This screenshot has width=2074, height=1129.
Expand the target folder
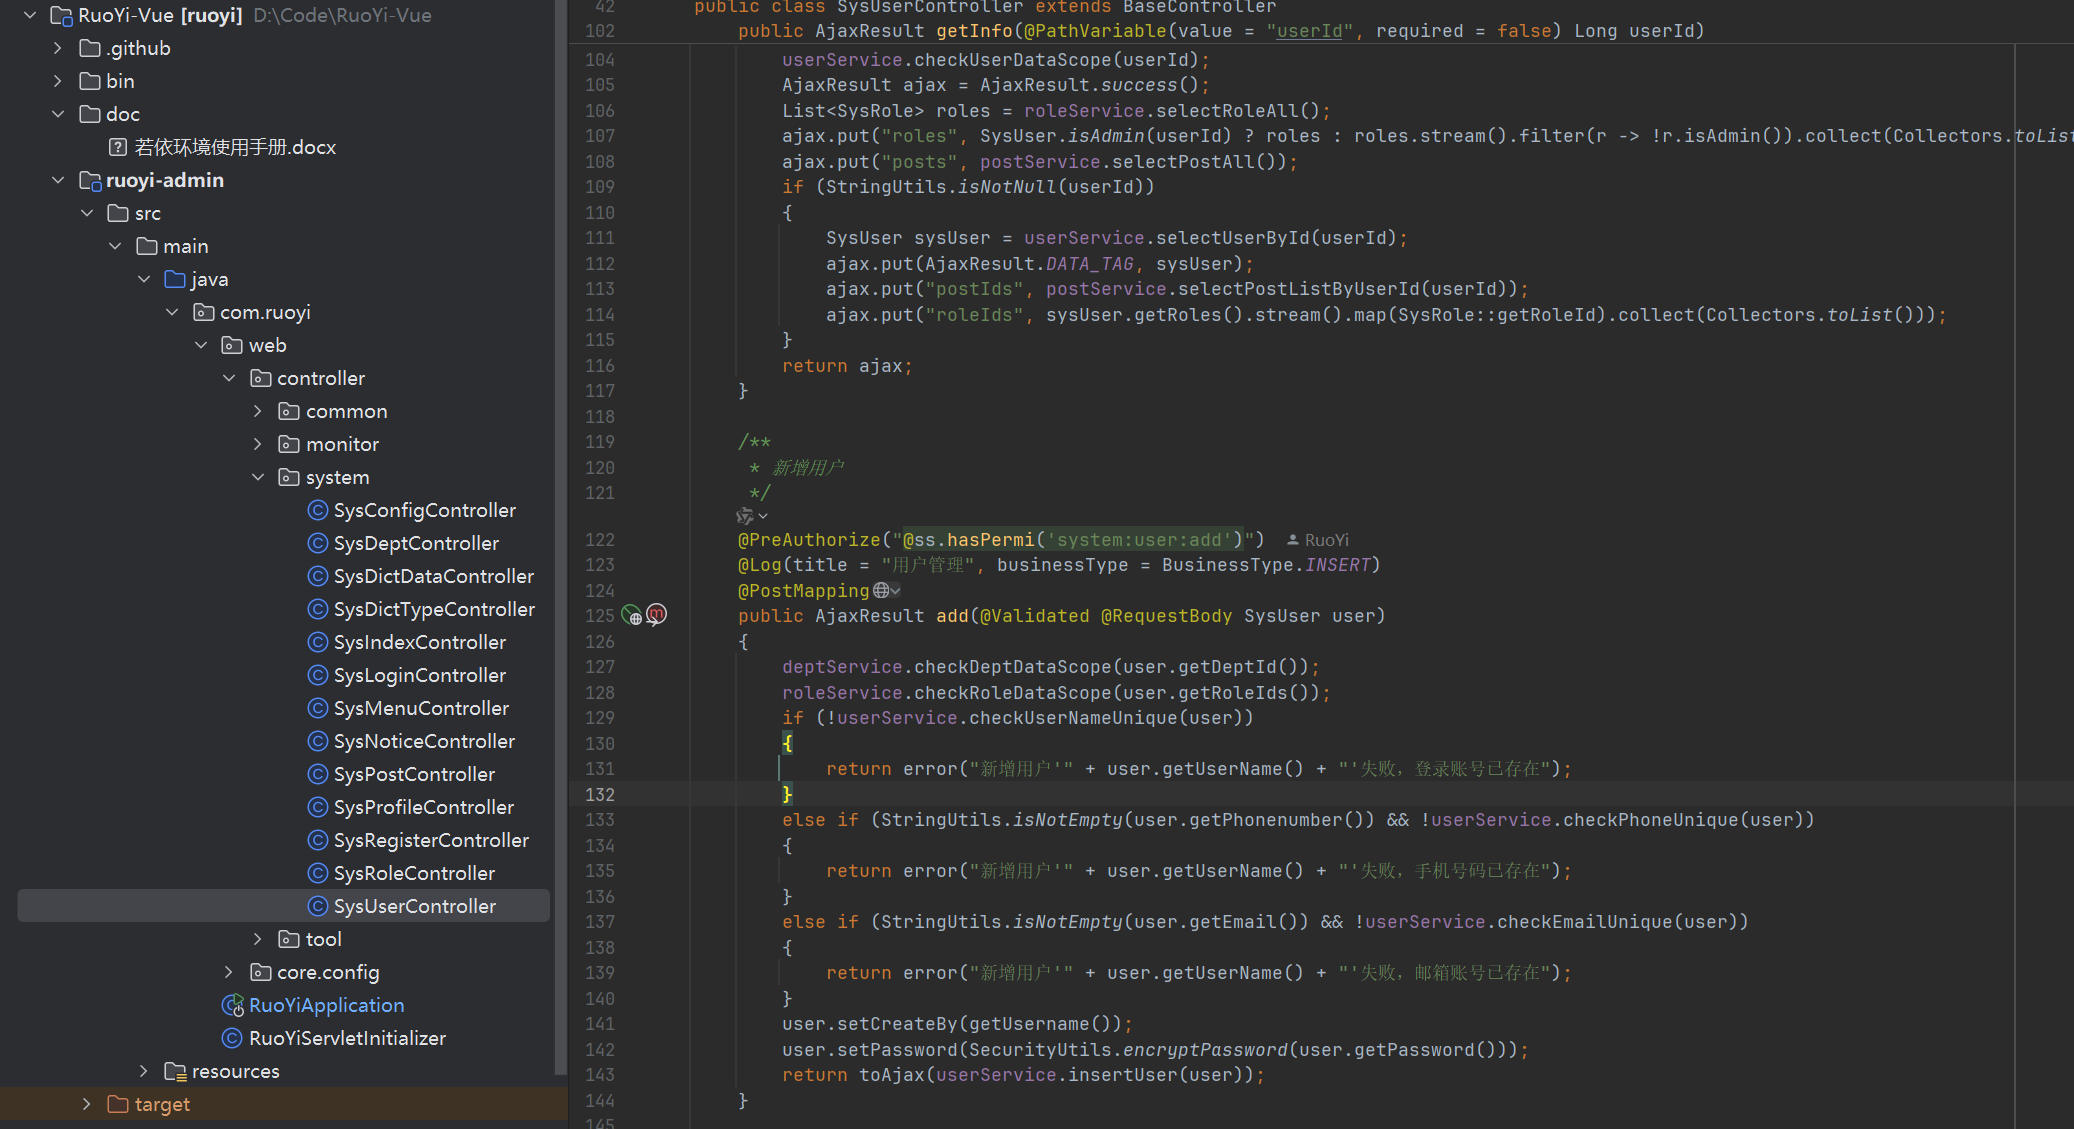[x=87, y=1104]
